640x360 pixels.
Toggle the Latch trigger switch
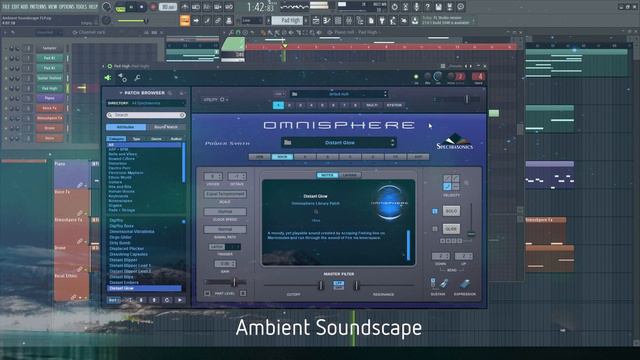coord(224,247)
